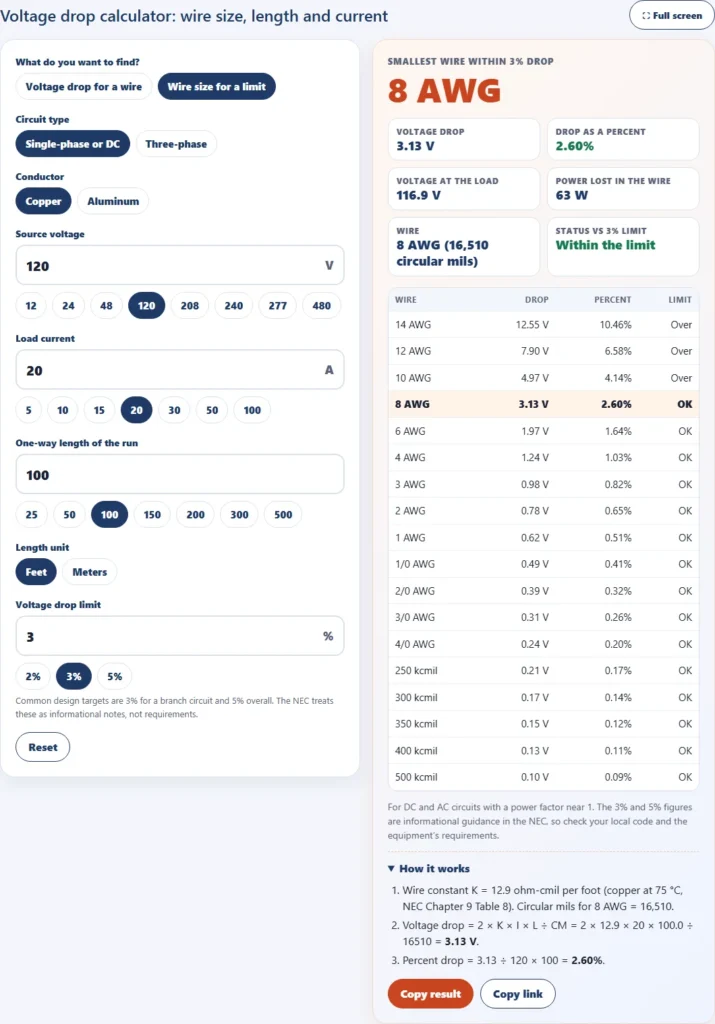This screenshot has width=715, height=1024.
Task: Click the 14 AWG table row
Action: click(x=543, y=325)
